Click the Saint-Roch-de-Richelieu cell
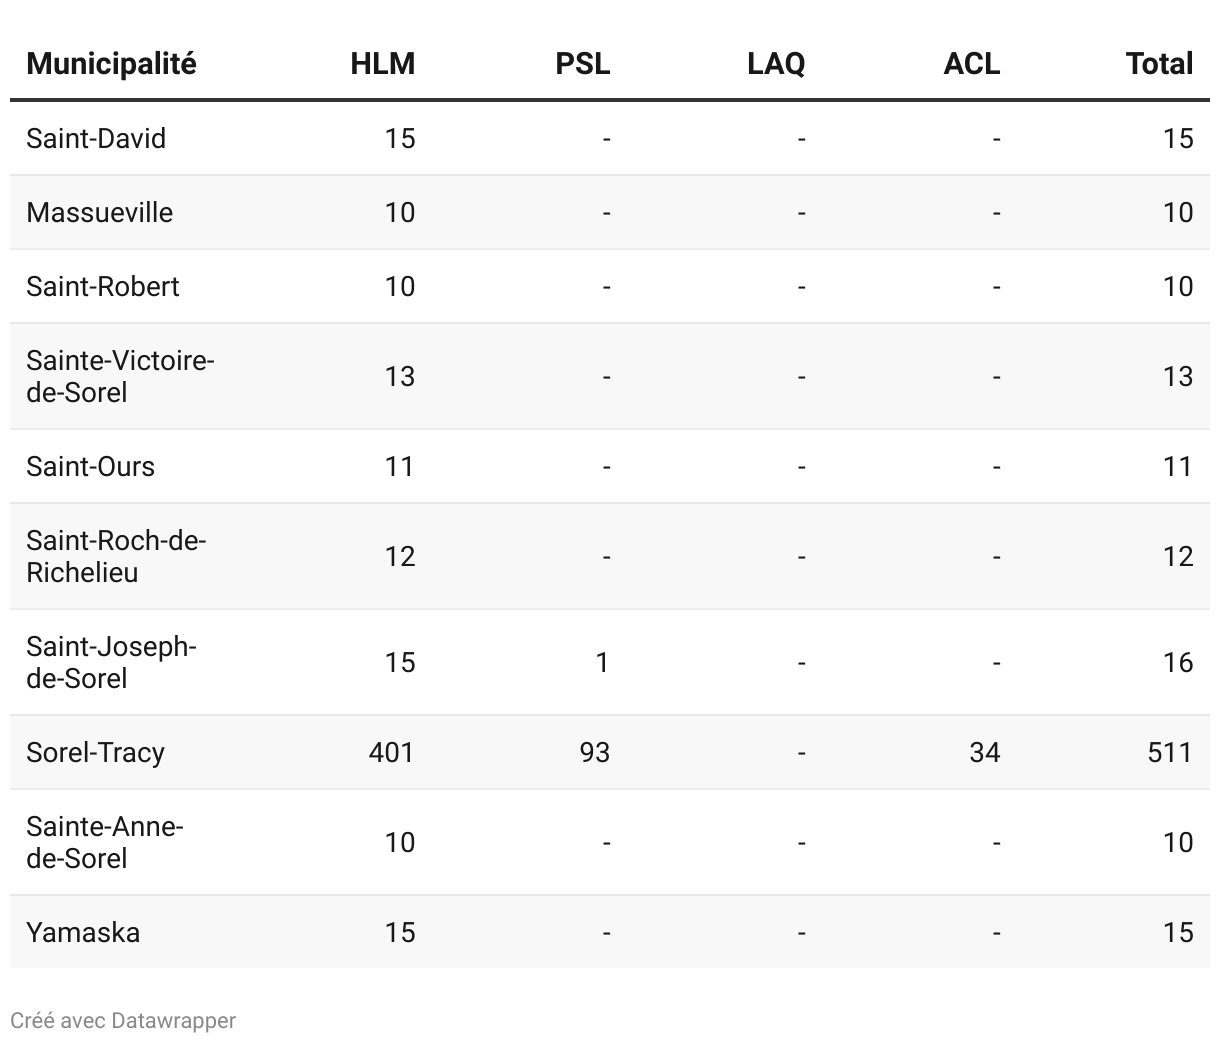Image resolution: width=1220 pixels, height=1044 pixels. (116, 556)
